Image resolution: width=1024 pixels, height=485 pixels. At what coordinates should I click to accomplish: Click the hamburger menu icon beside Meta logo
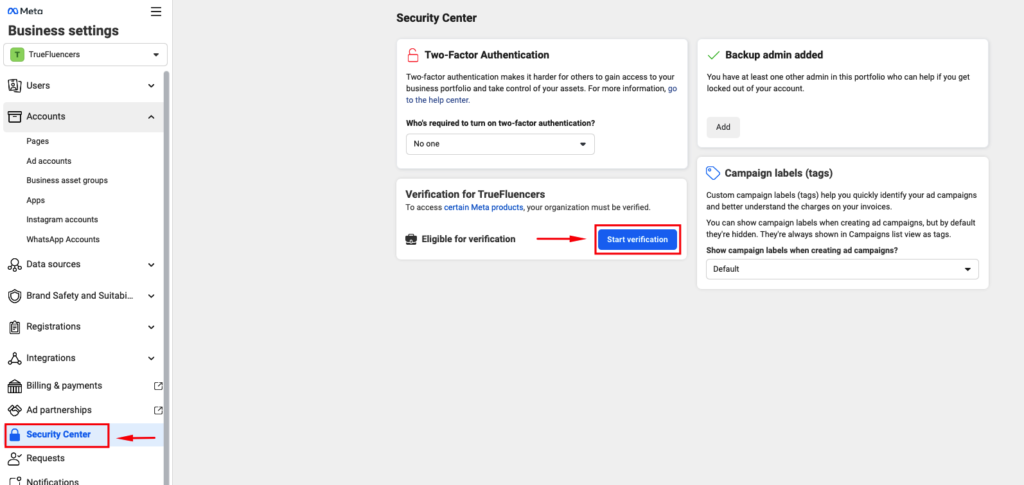coord(155,11)
